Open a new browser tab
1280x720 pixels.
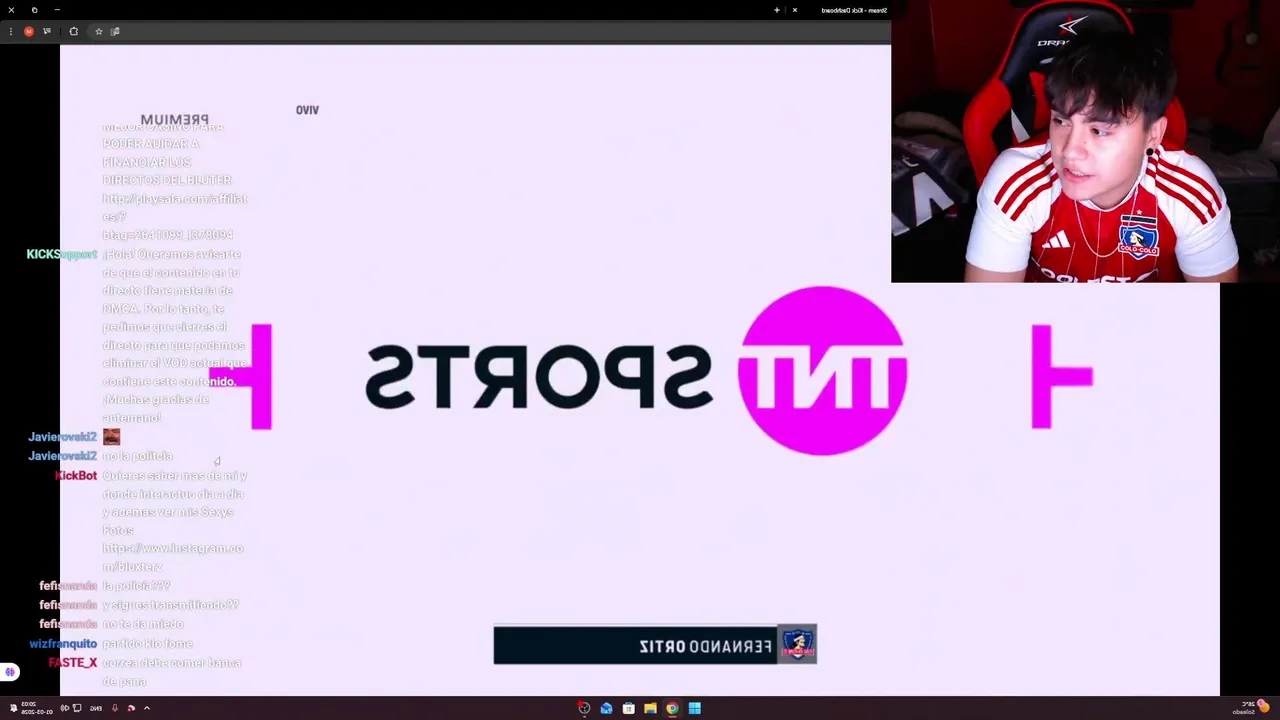(776, 10)
